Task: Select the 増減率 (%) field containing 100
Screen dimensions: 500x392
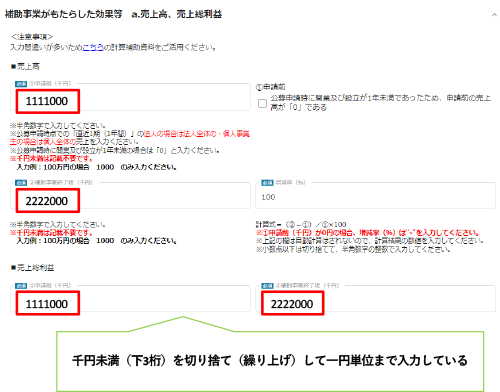Action: (x=375, y=196)
